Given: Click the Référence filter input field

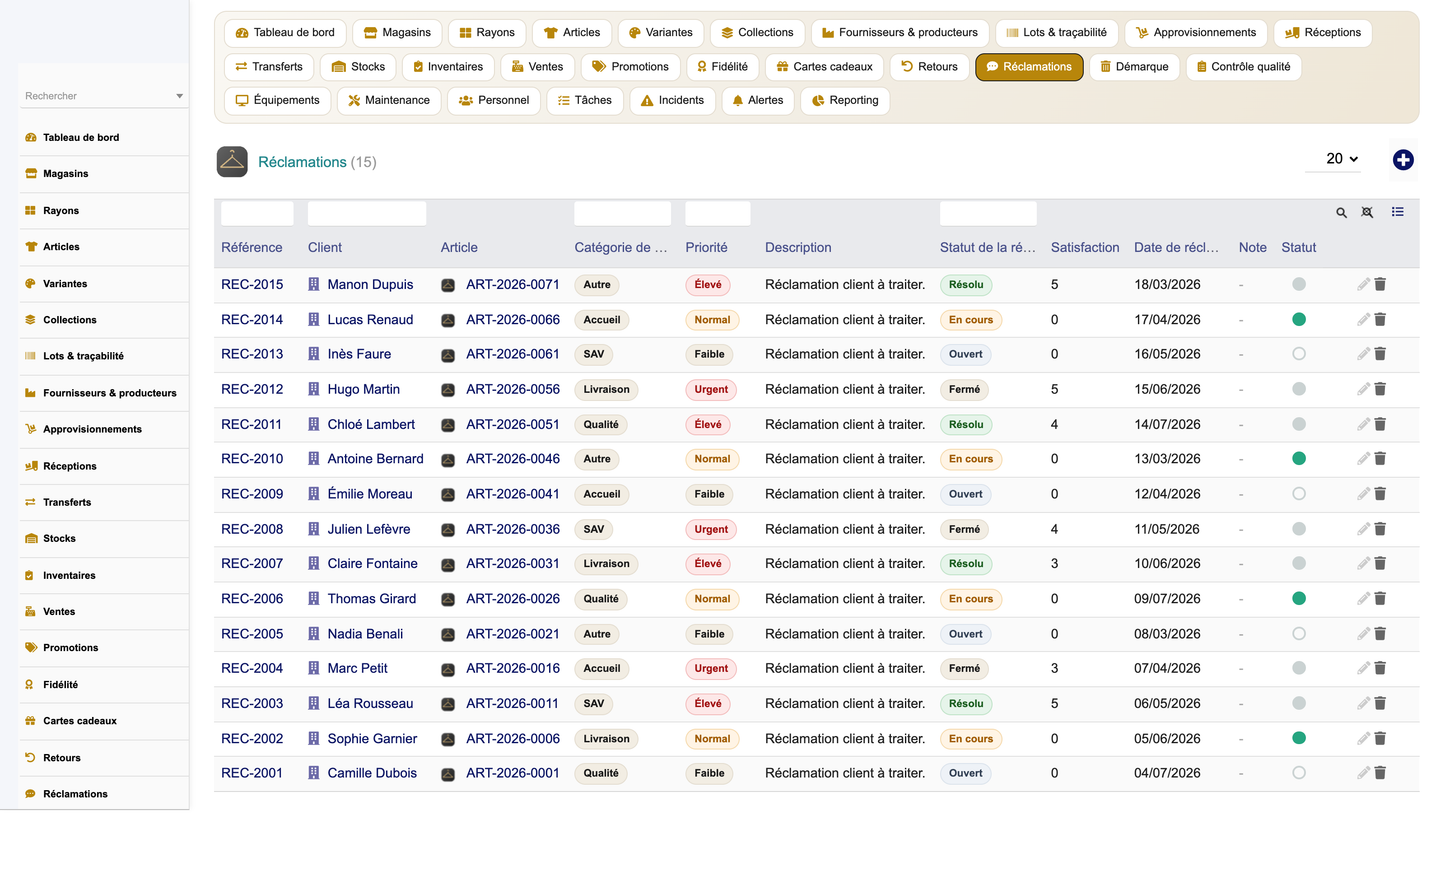Looking at the screenshot, I should click(257, 213).
